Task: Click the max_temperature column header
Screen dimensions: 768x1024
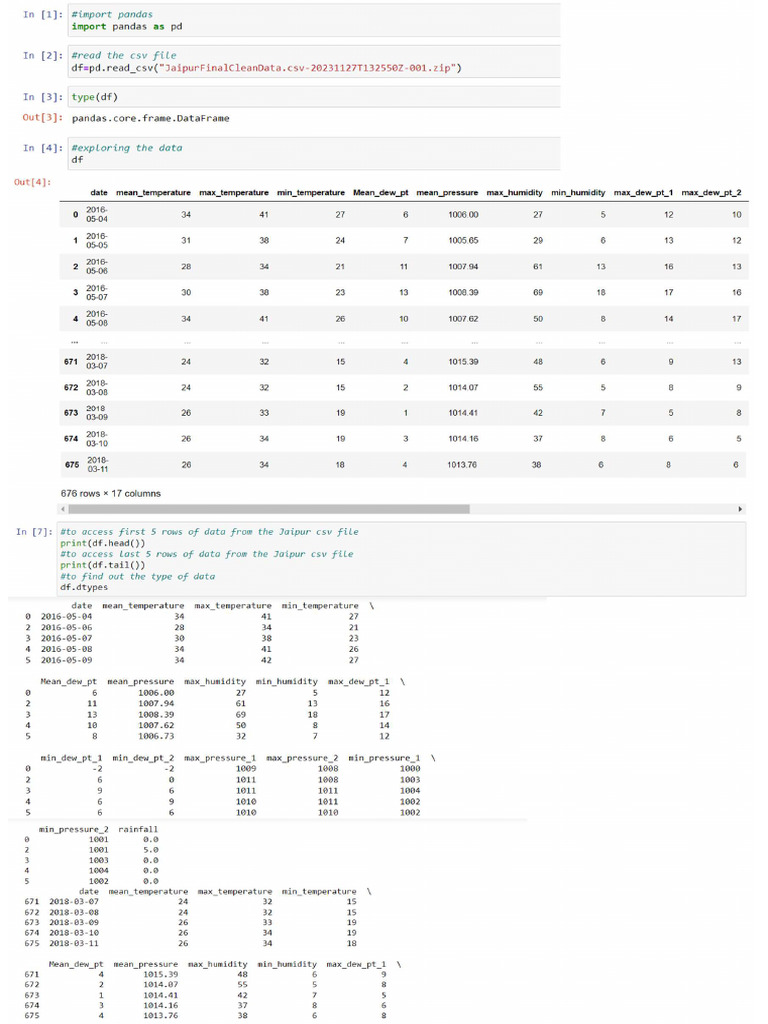Action: 234,193
